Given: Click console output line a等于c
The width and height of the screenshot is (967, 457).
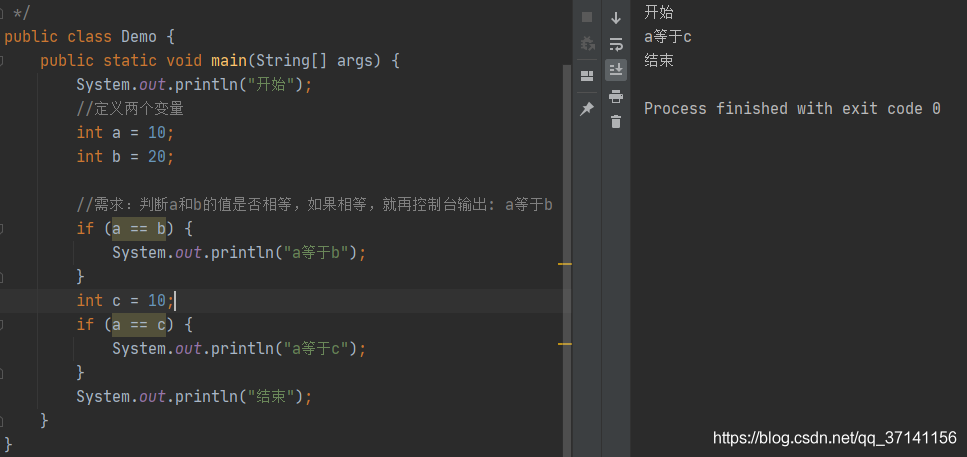Looking at the screenshot, I should coord(668,37).
